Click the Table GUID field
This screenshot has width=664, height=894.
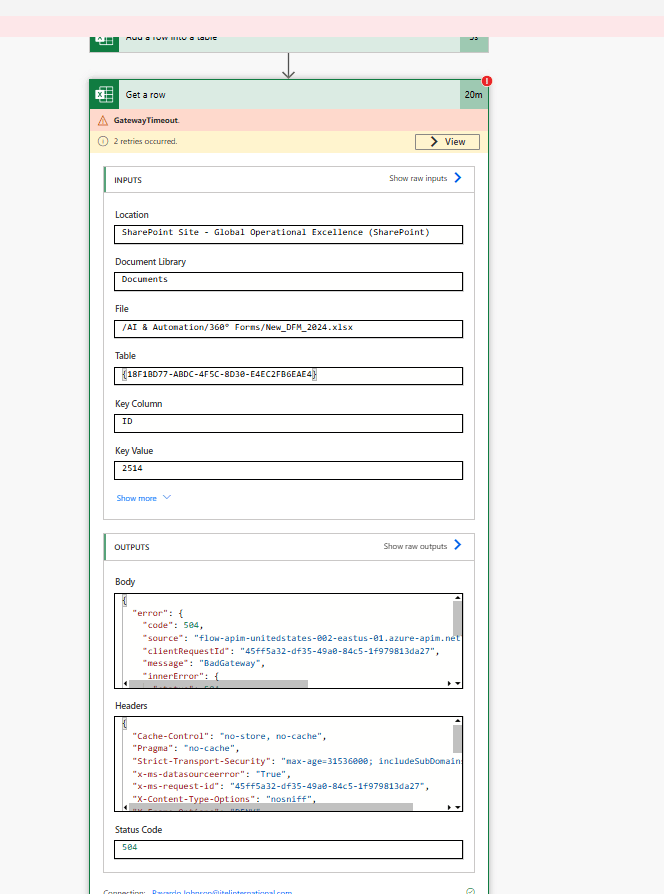[x=288, y=376]
